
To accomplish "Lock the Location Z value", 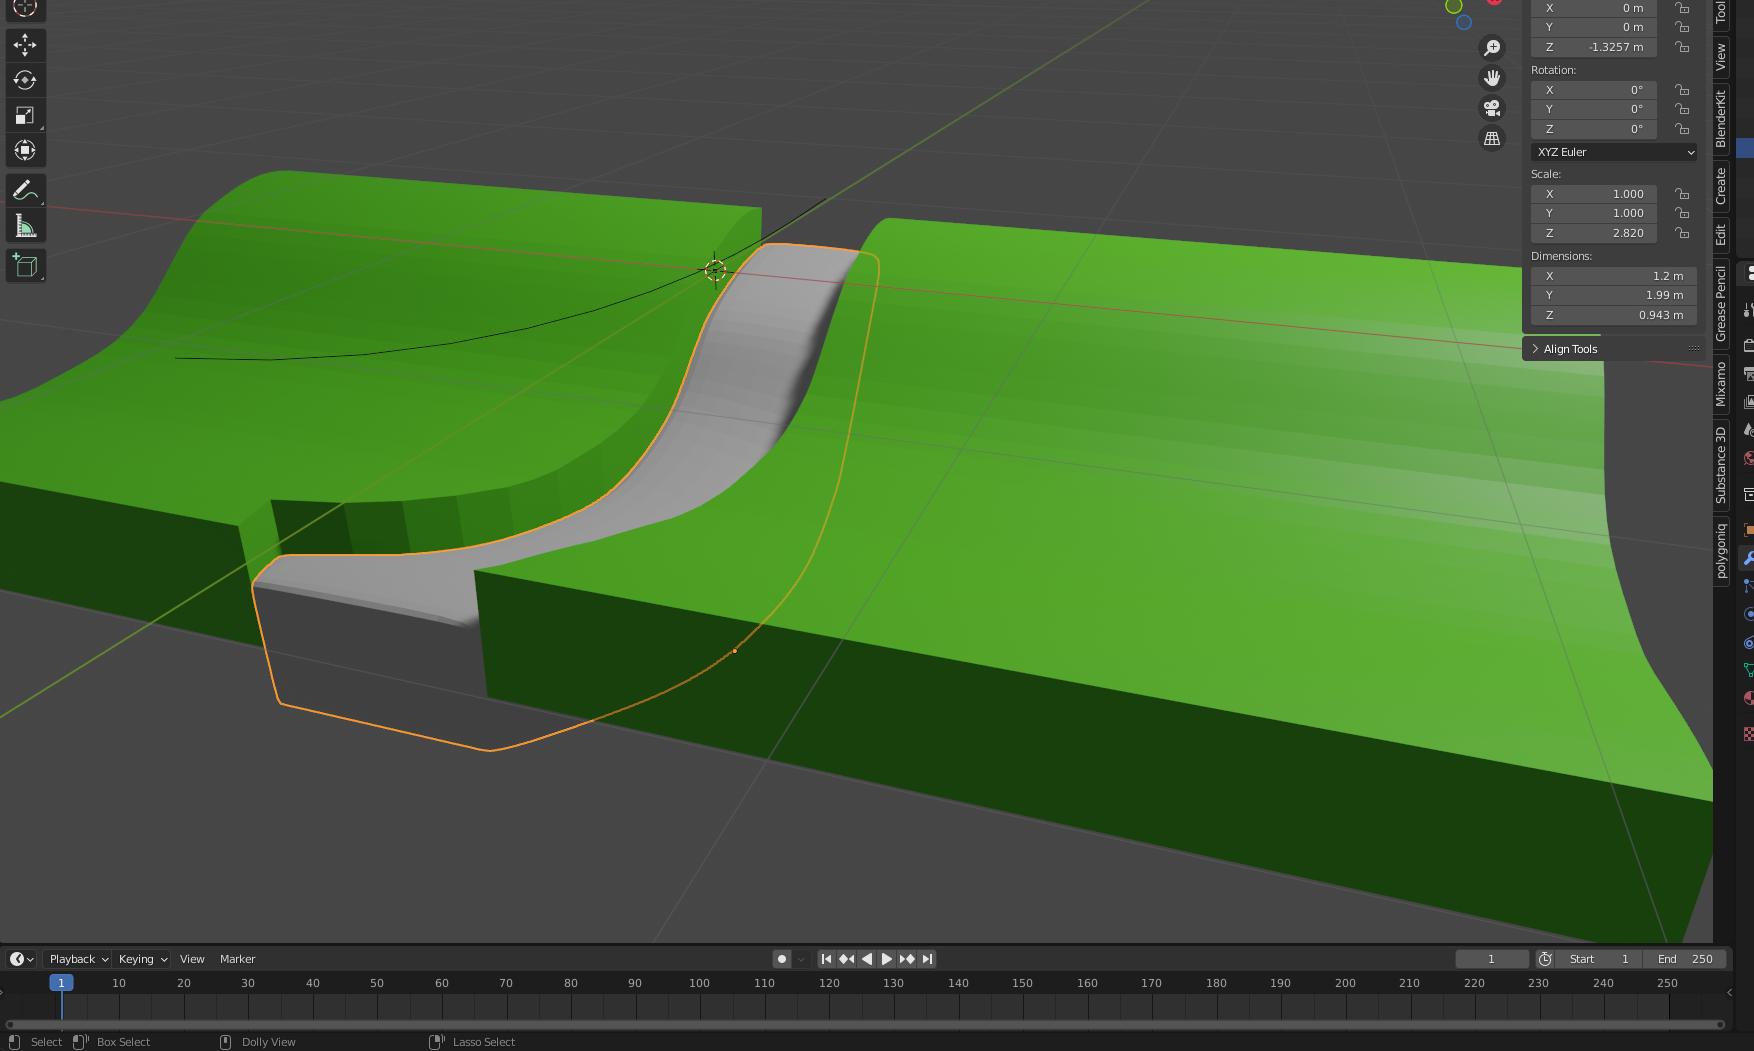I will click(x=1683, y=47).
